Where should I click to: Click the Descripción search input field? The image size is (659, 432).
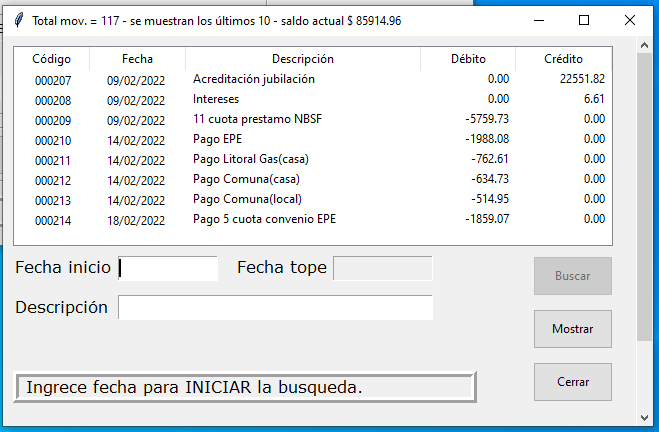pyautogui.click(x=275, y=307)
